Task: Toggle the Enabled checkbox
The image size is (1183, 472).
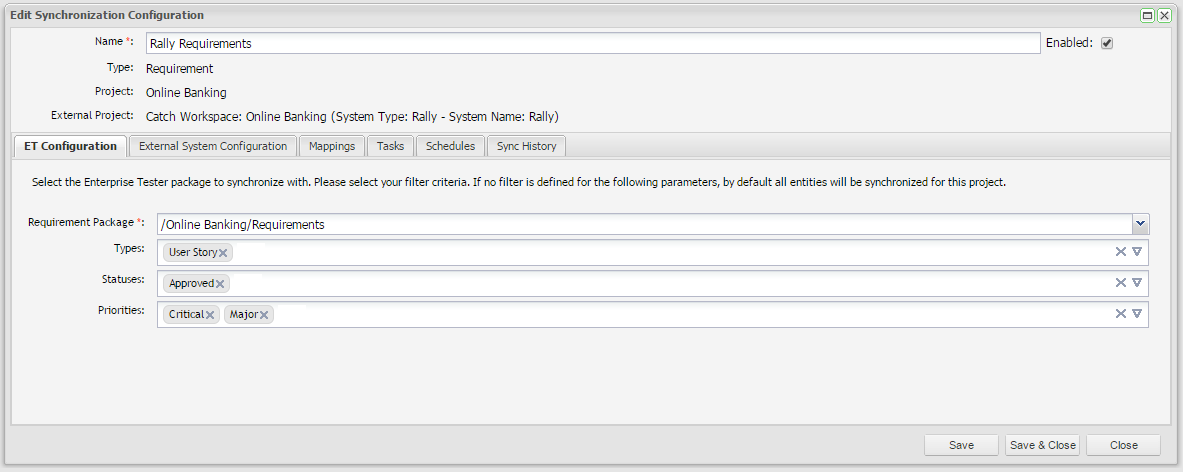Action: tap(1107, 44)
